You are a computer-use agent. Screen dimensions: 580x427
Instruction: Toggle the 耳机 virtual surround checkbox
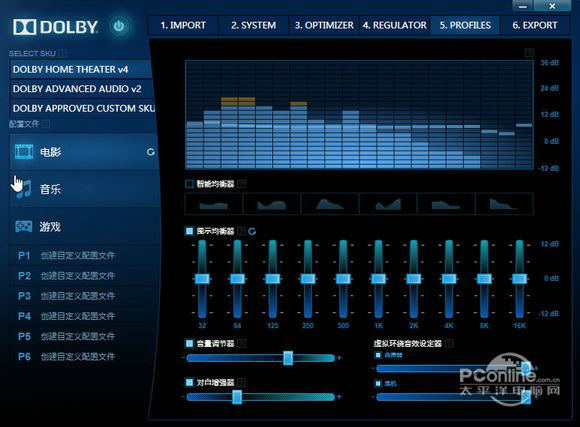pyautogui.click(x=378, y=383)
